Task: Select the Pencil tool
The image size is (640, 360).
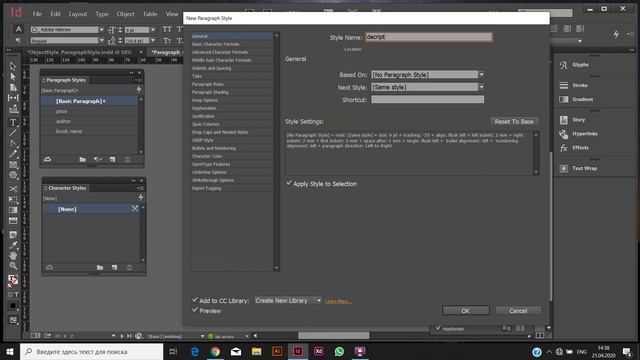Action: point(13,154)
